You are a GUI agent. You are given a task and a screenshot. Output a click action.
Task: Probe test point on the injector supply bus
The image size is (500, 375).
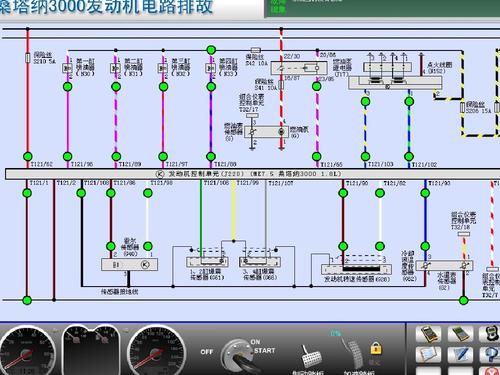(x=211, y=50)
